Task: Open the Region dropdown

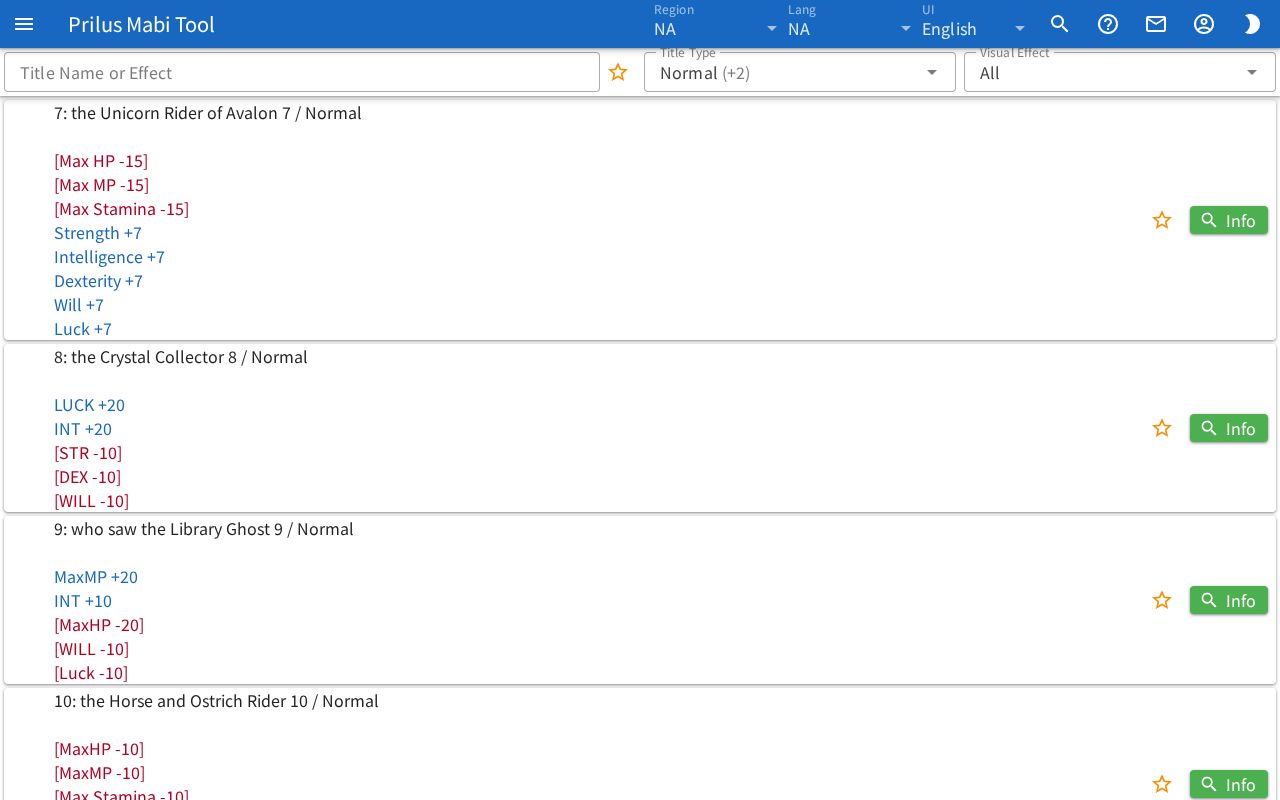Action: tap(716, 24)
